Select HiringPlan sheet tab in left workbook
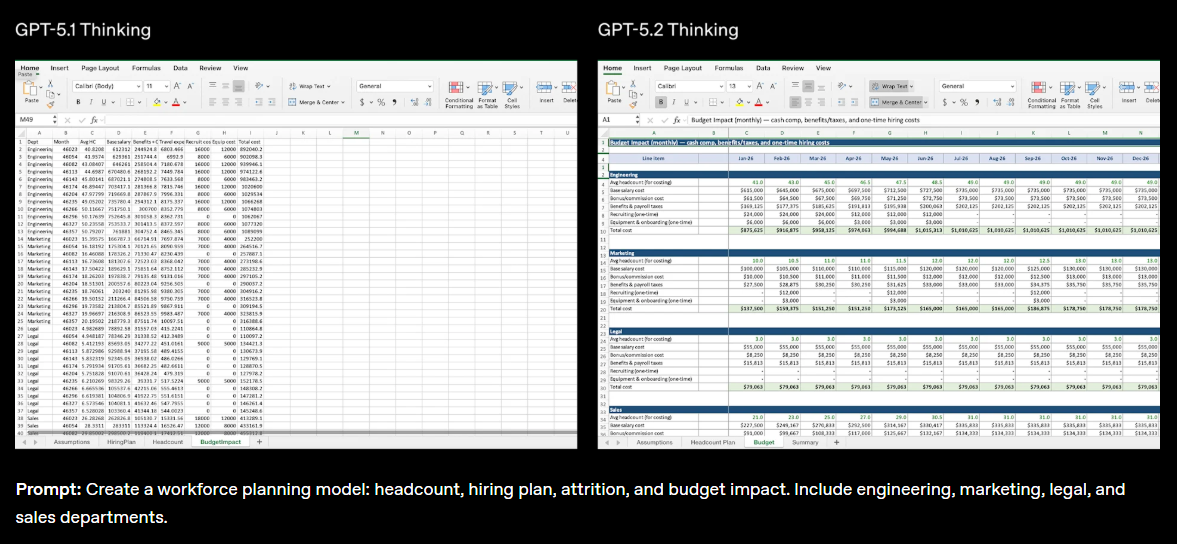This screenshot has width=1177, height=544. [121, 441]
